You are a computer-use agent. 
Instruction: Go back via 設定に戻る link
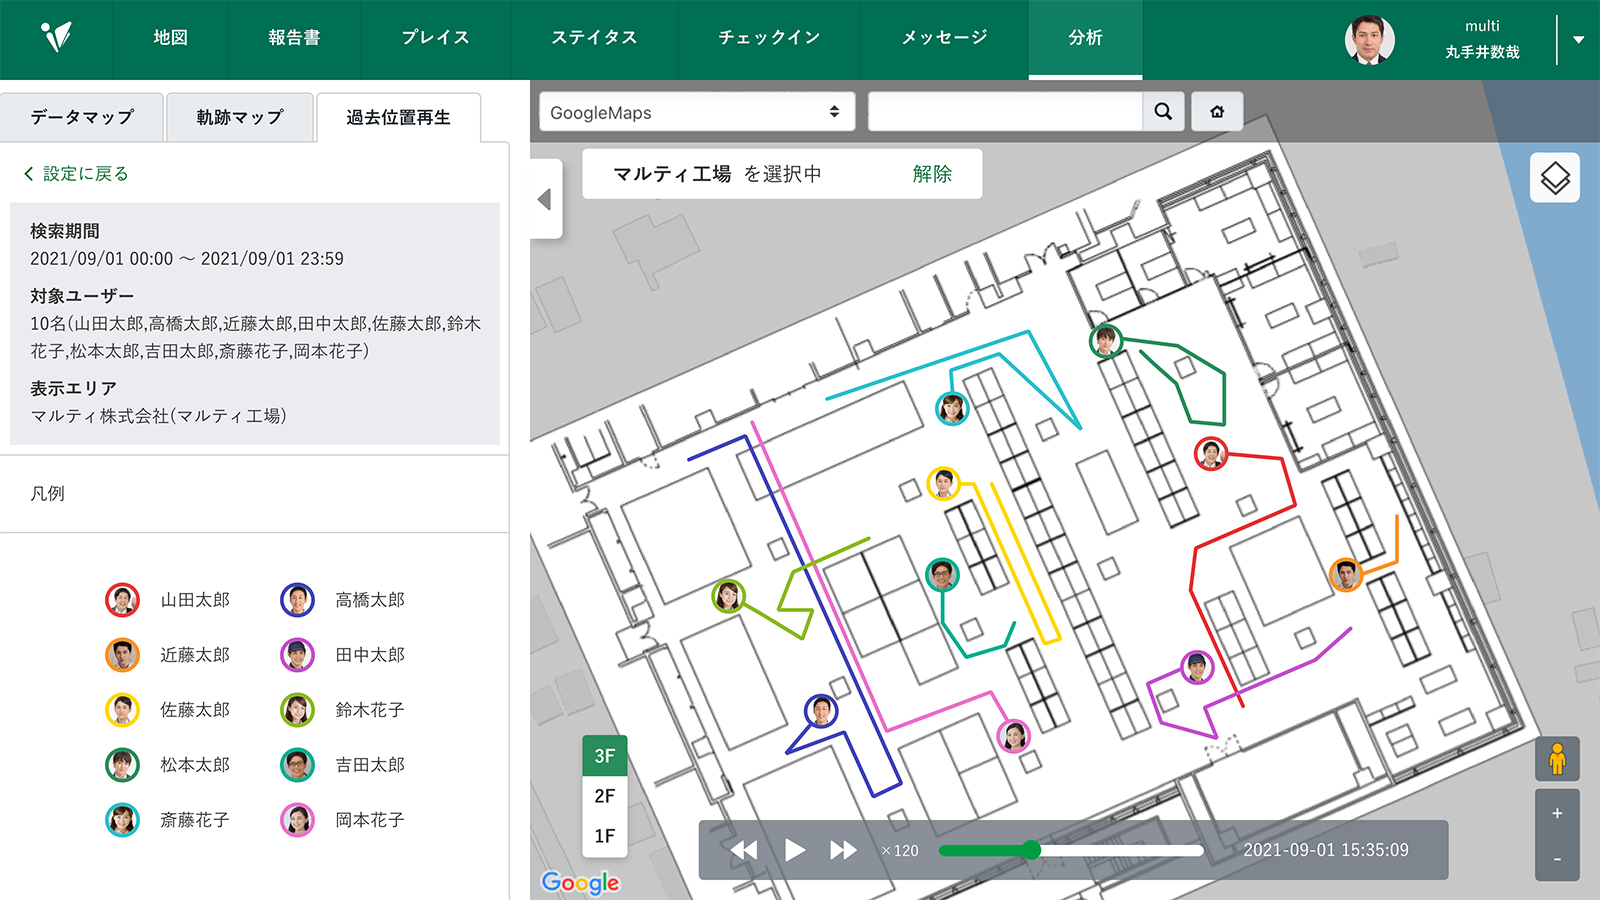click(76, 172)
